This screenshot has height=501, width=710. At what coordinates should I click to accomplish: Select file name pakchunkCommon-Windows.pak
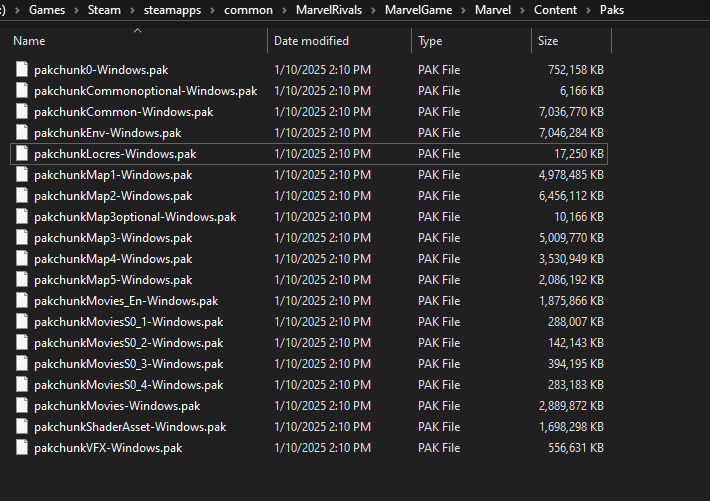click(123, 112)
